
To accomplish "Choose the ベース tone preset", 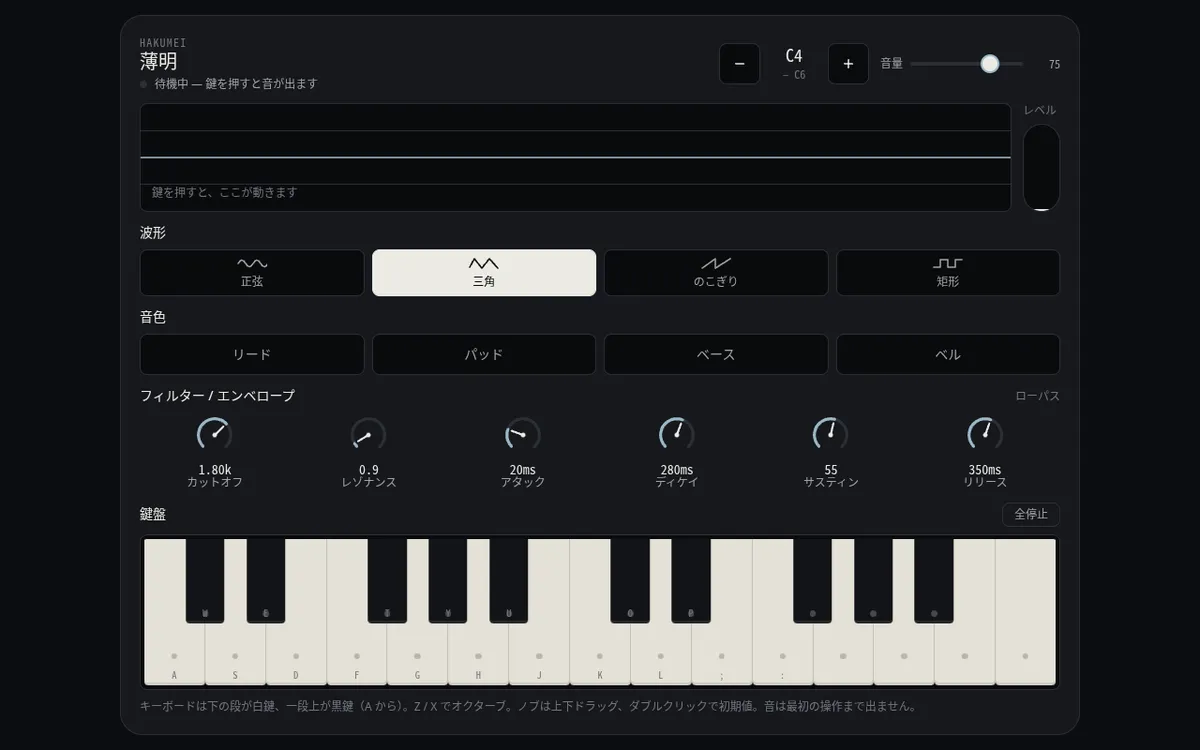I will point(716,354).
